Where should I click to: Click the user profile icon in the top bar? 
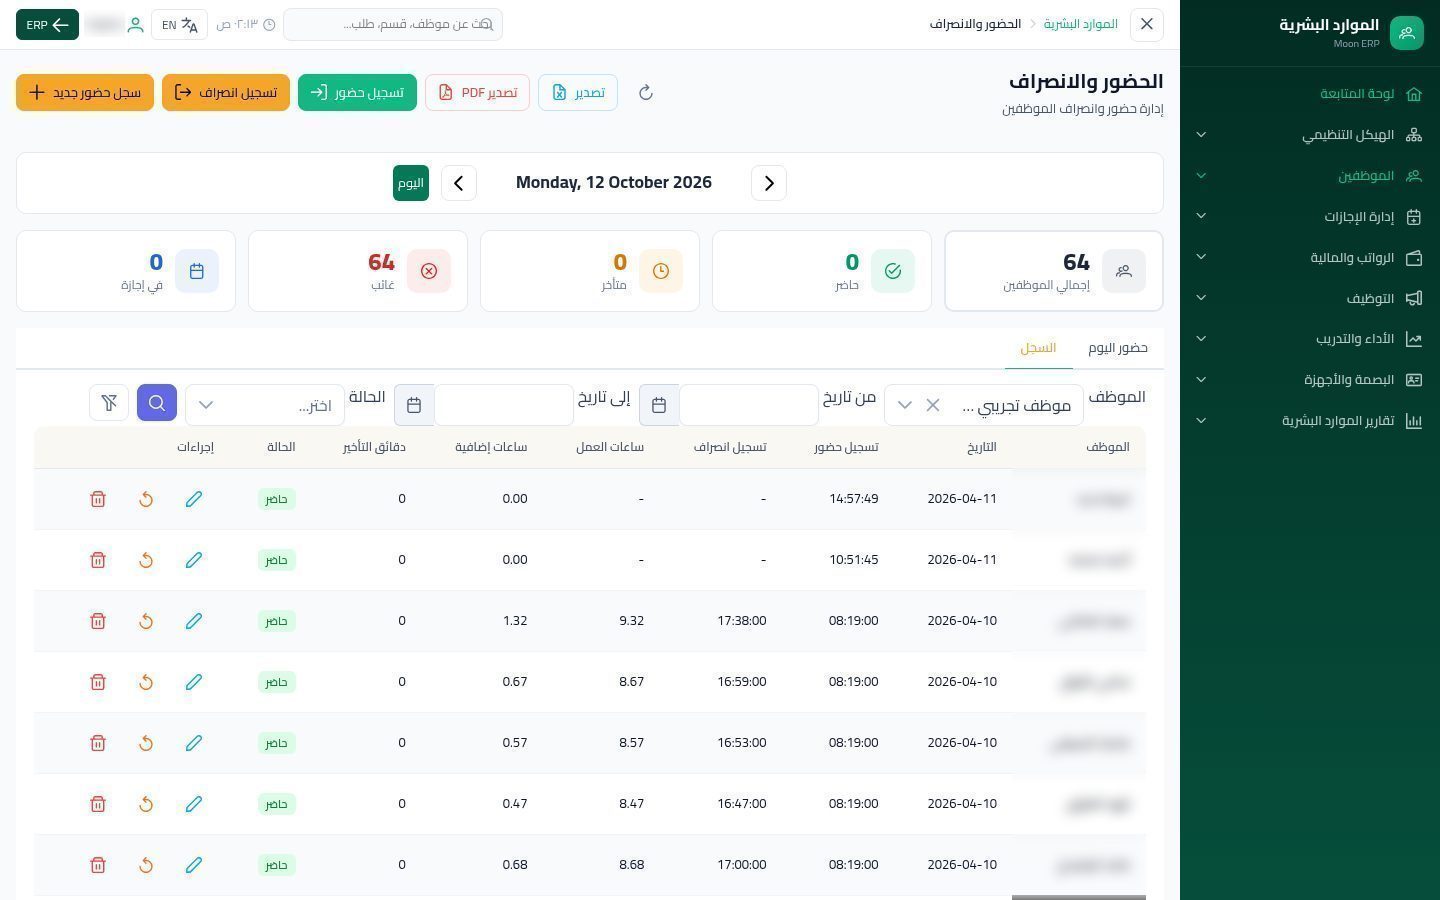[x=135, y=25]
